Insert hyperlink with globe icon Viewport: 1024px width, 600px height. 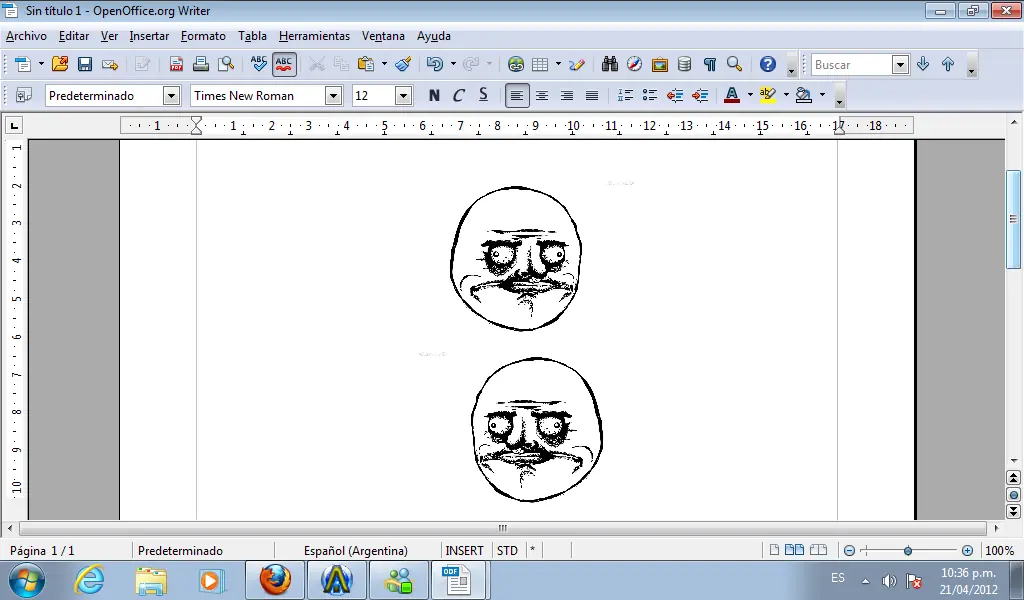tap(516, 64)
